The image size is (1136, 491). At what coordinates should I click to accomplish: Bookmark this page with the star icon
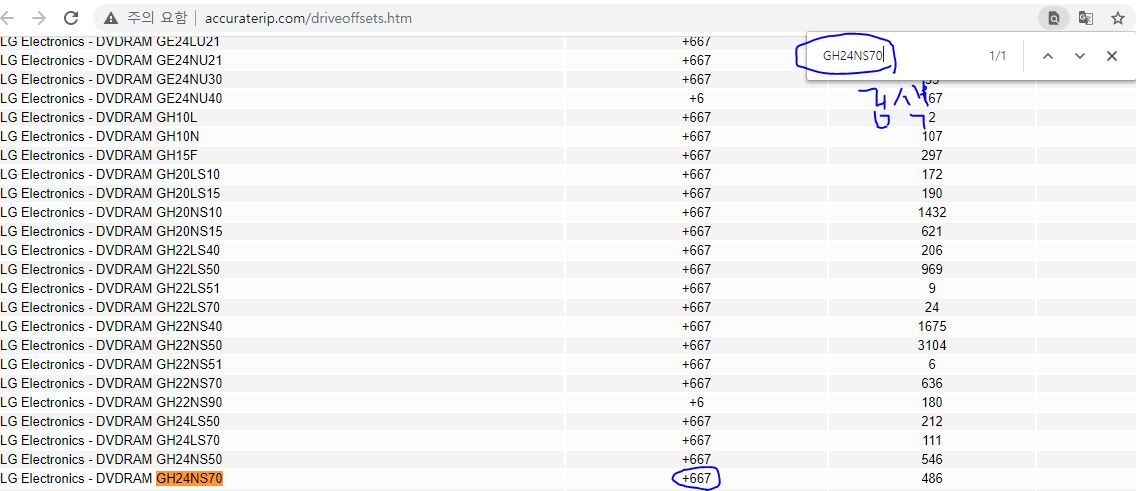pyautogui.click(x=1118, y=18)
